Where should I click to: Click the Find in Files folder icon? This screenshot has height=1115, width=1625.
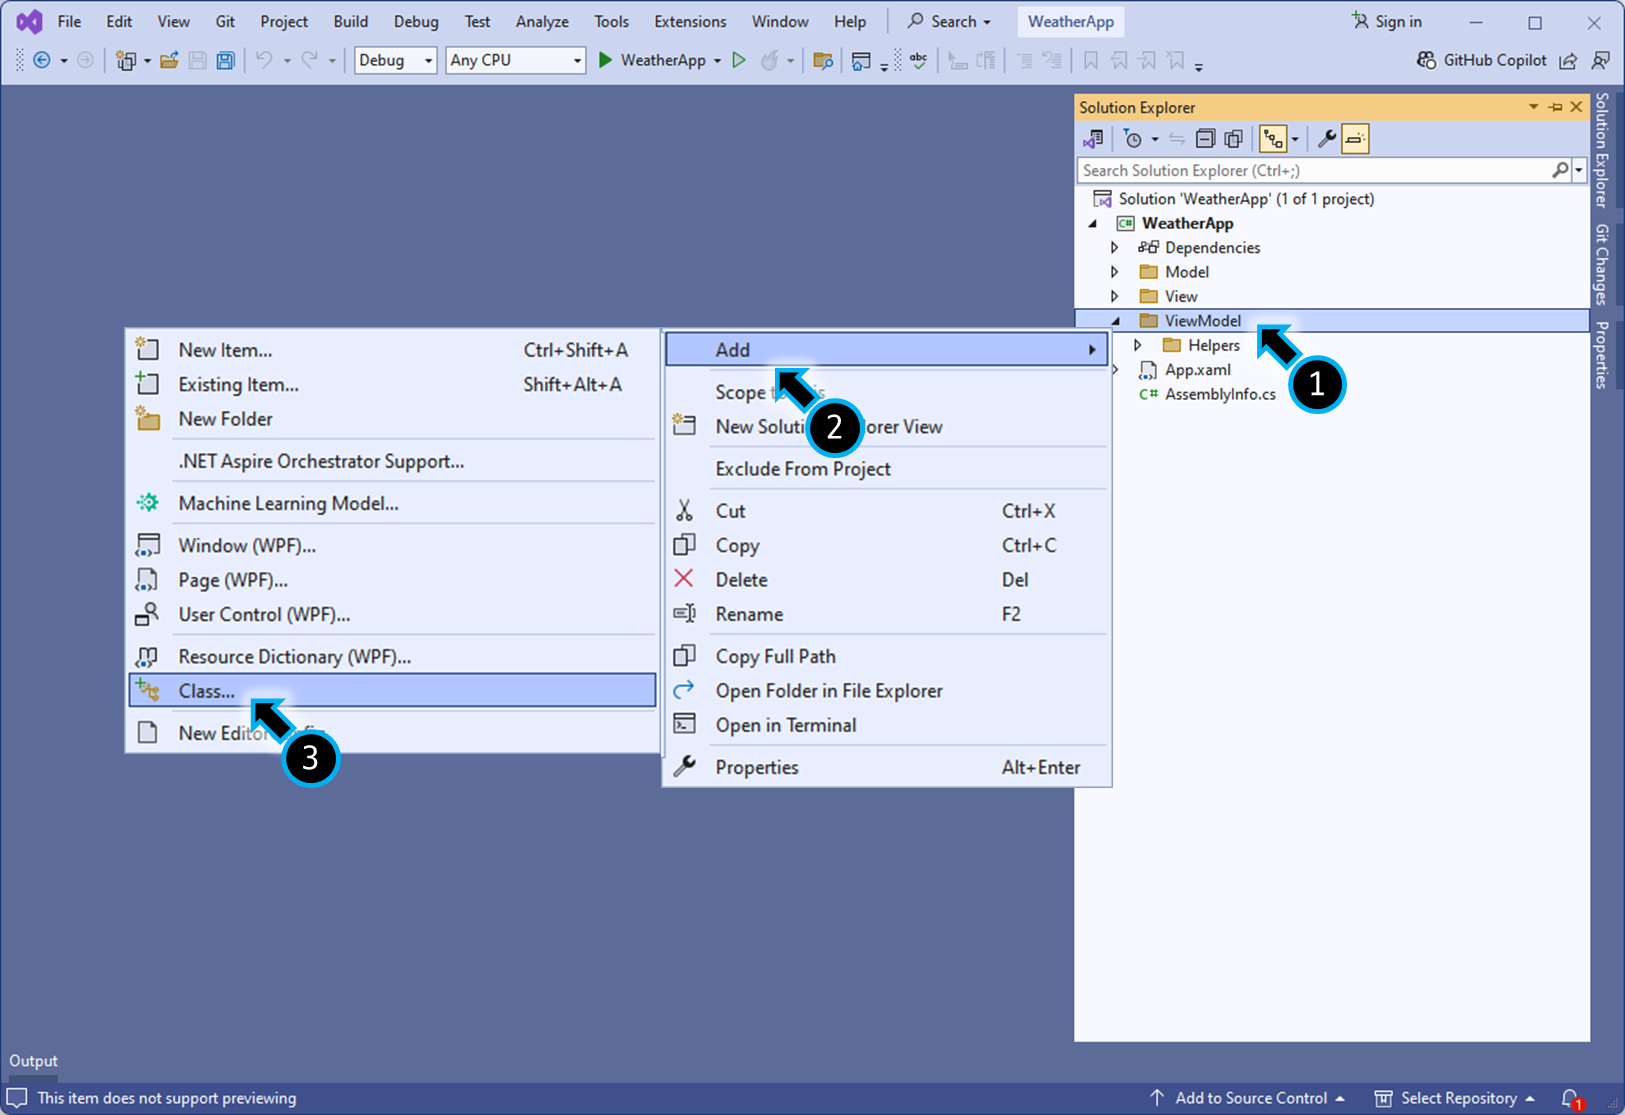coord(823,61)
